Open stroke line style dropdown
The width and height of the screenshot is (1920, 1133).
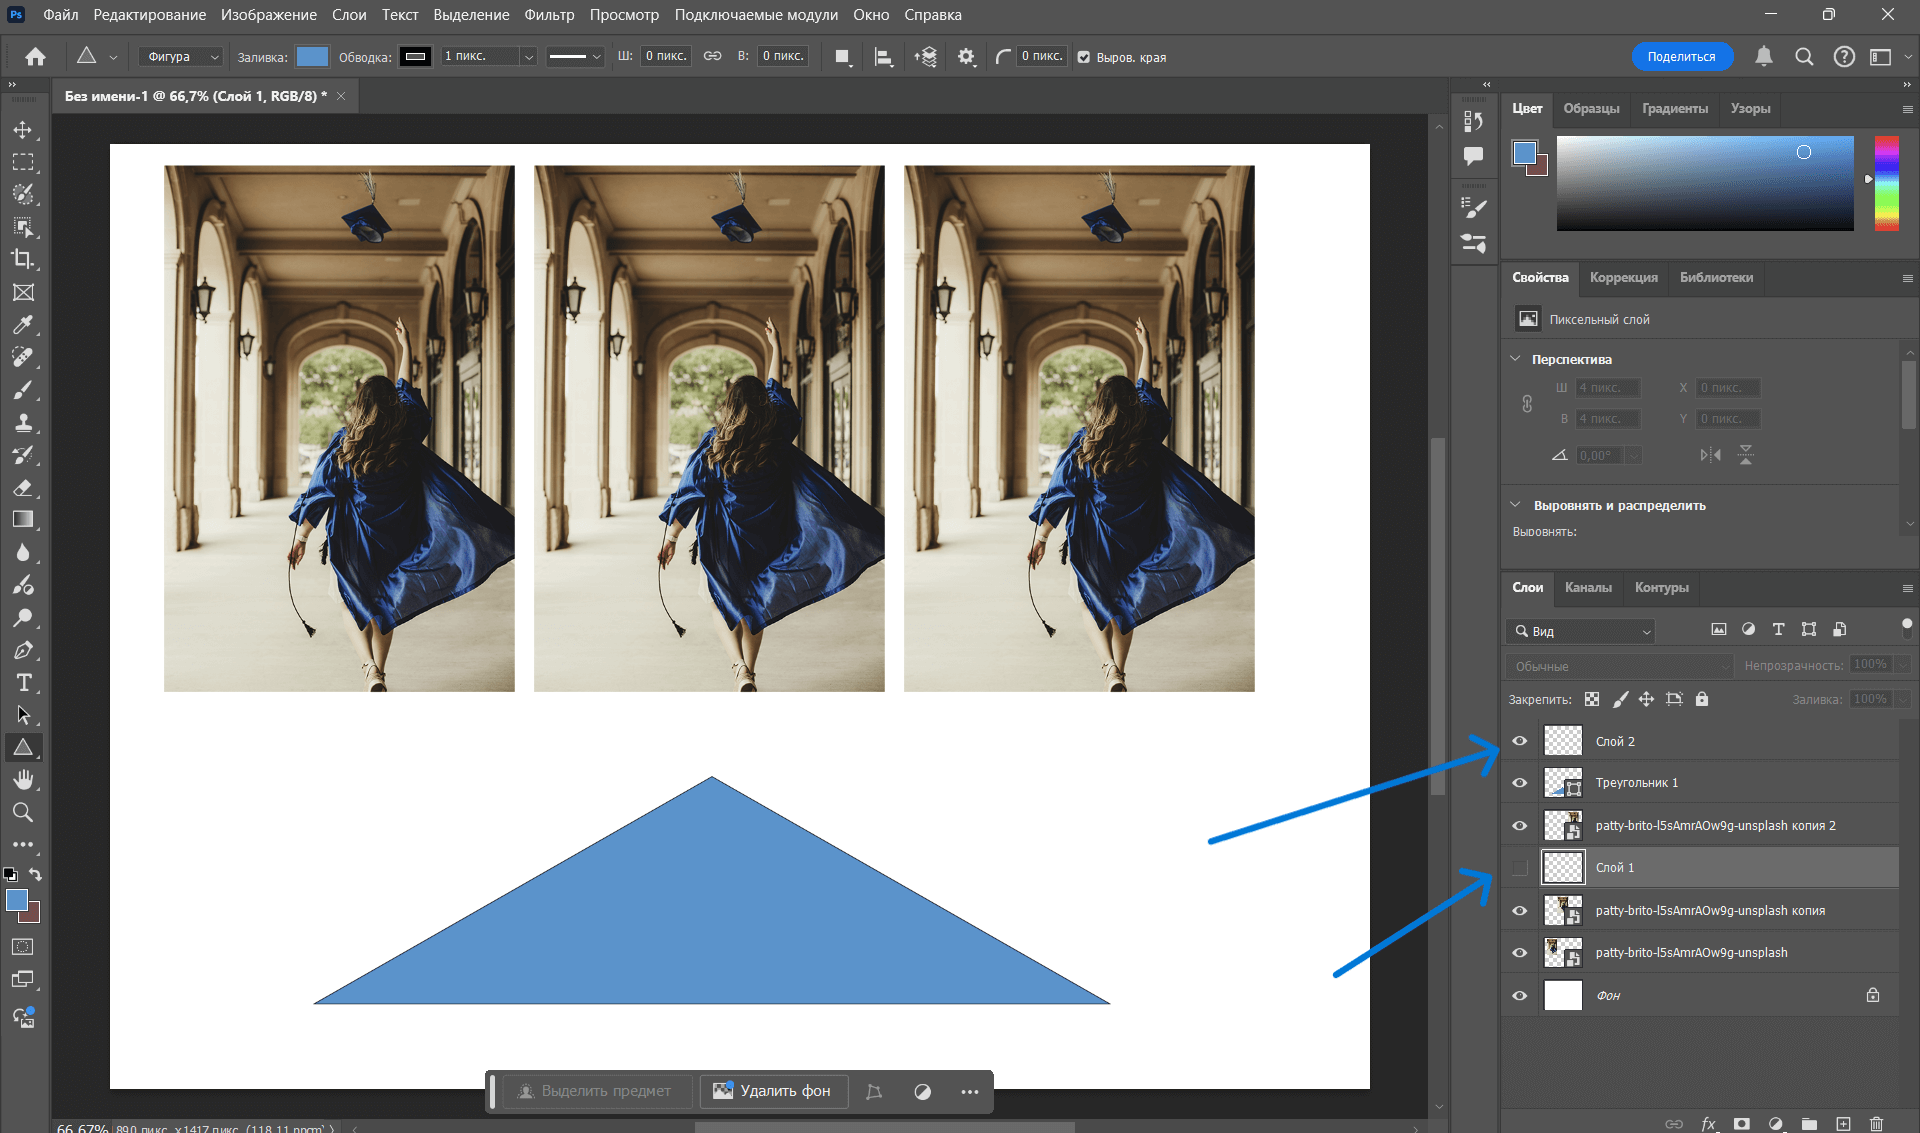[x=575, y=57]
